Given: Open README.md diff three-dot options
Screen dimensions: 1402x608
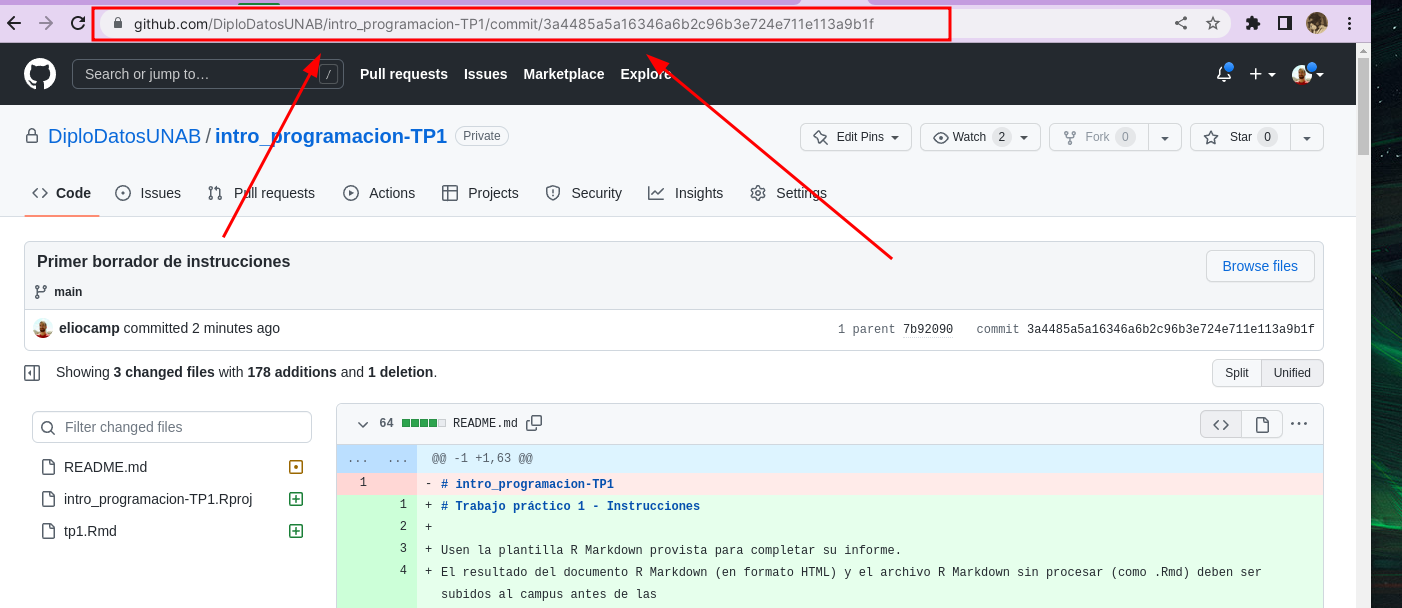Looking at the screenshot, I should point(1299,424).
